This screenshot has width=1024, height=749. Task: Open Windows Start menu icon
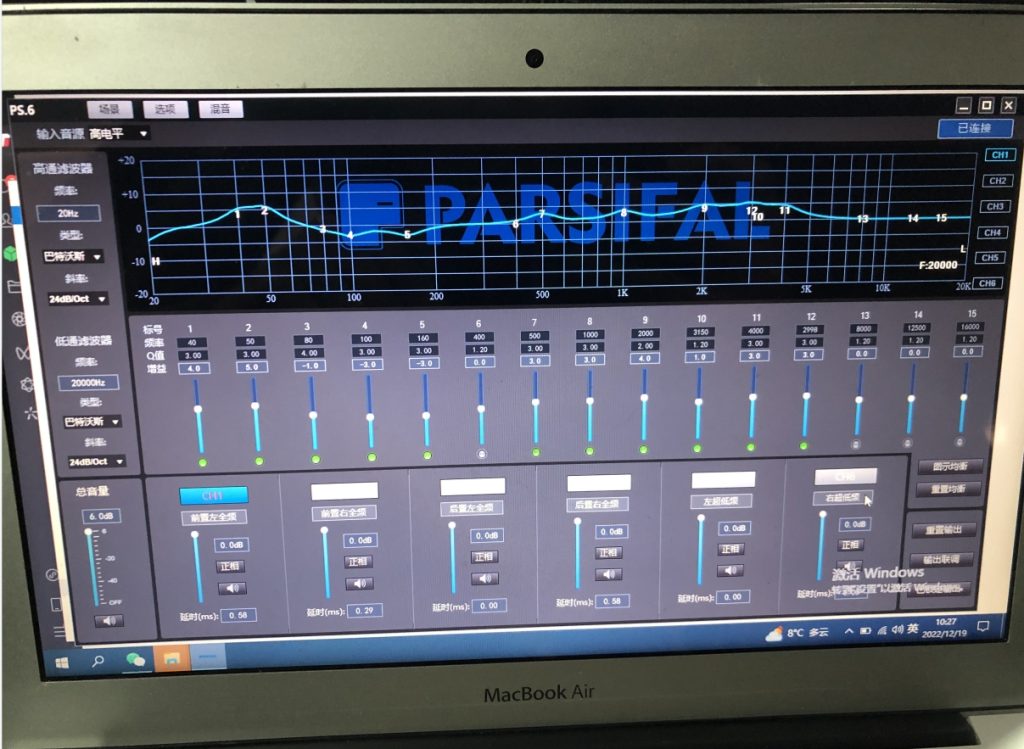pos(62,663)
